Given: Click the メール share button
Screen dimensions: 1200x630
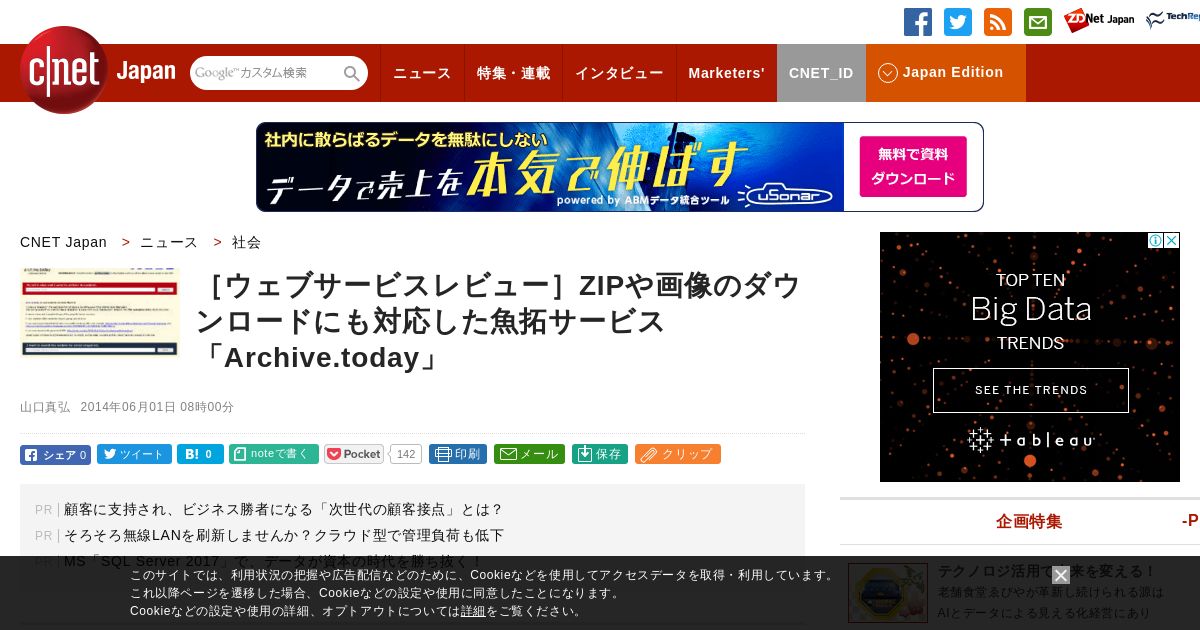Looking at the screenshot, I should (529, 454).
